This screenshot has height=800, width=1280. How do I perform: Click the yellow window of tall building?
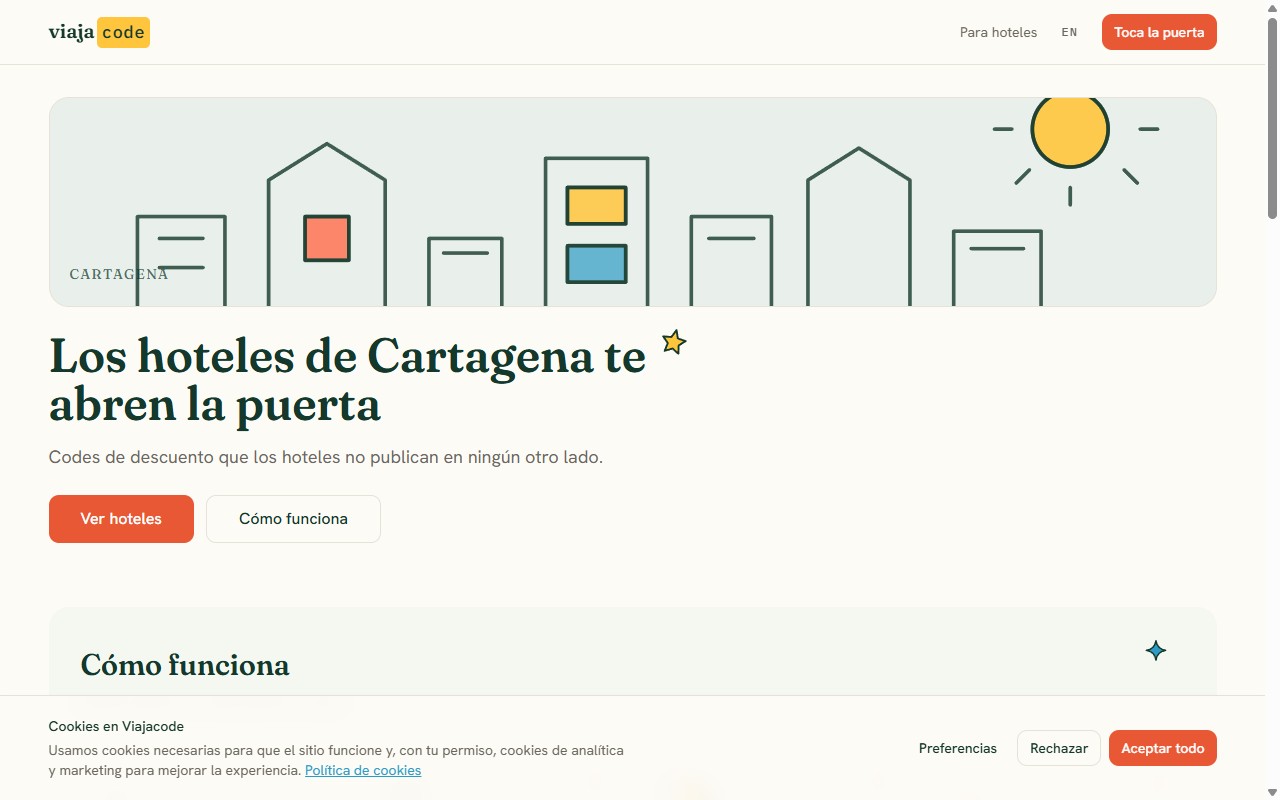pyautogui.click(x=597, y=205)
